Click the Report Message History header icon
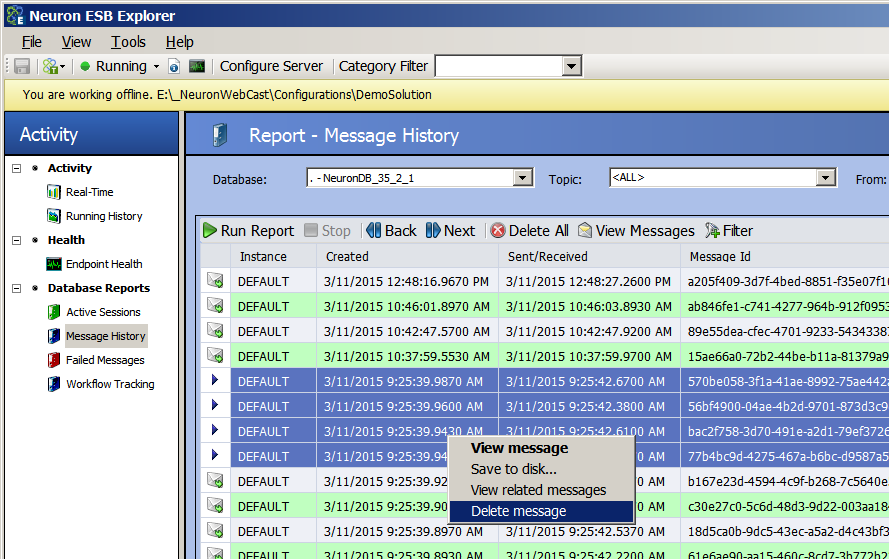Screen dimensions: 889x559 tap(220, 135)
